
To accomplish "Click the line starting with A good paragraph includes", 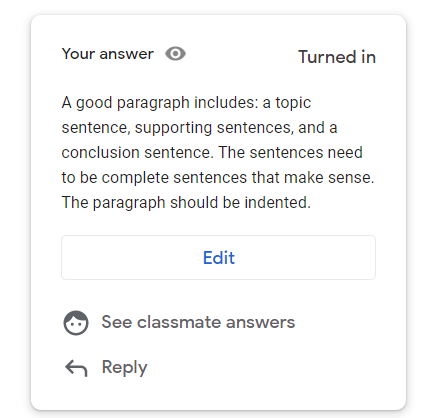I will click(x=186, y=103).
